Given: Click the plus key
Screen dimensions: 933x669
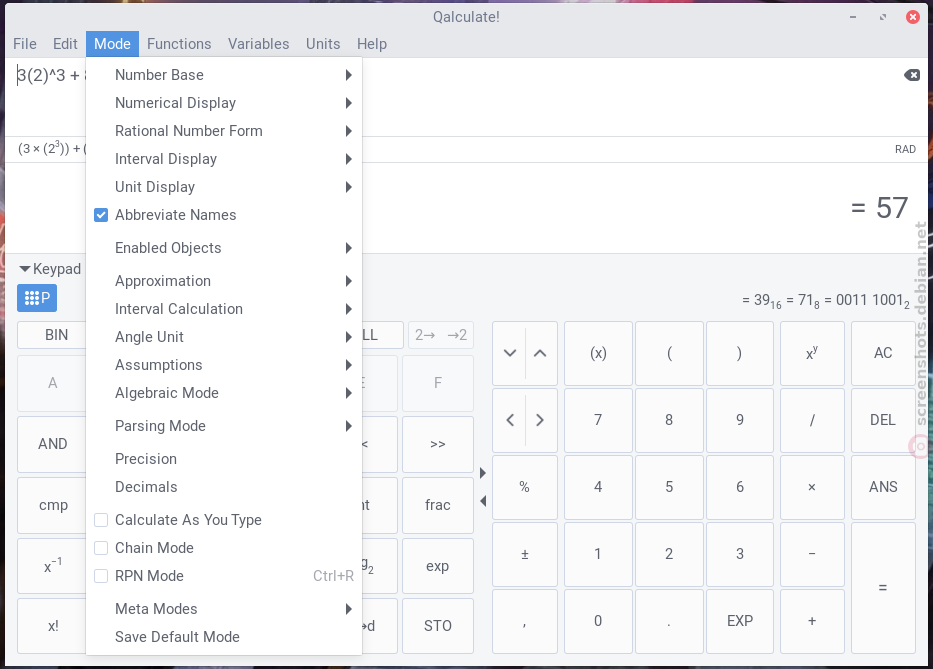Looking at the screenshot, I should coord(812,621).
